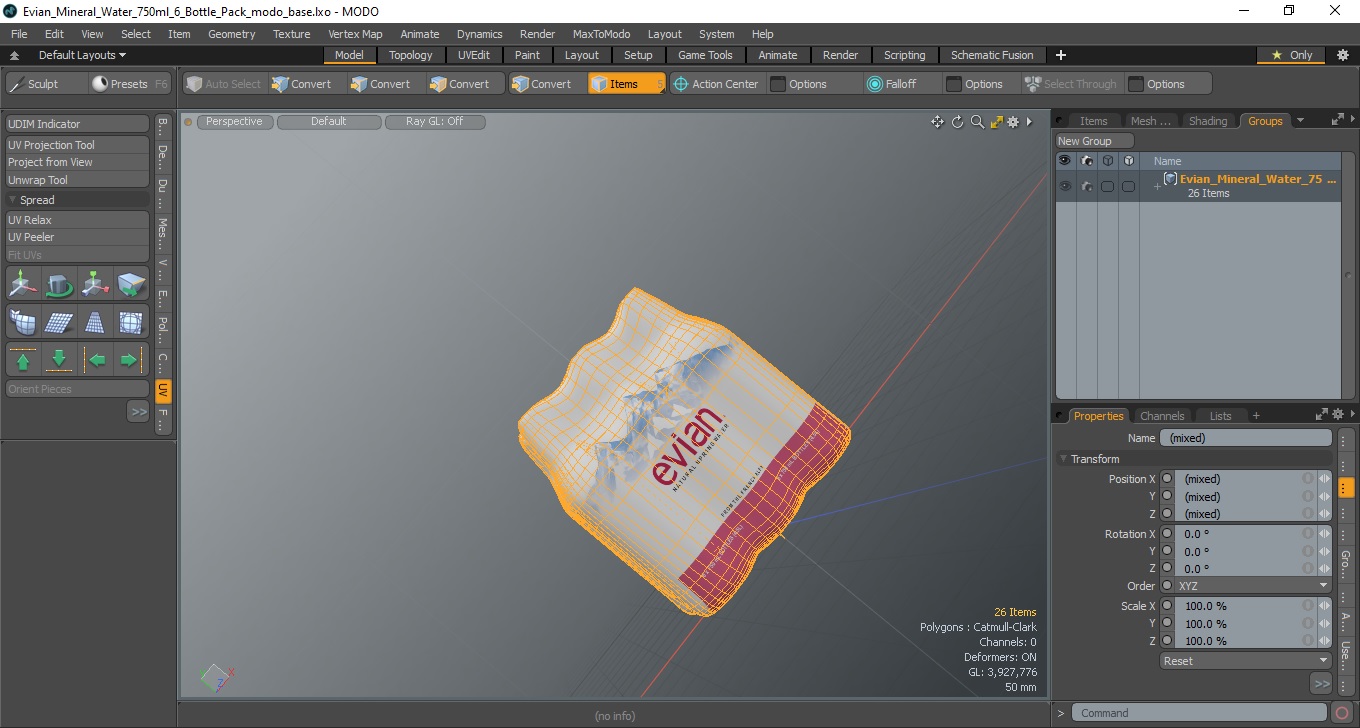
Task: Switch to the UVEdit layout tab
Action: [474, 55]
